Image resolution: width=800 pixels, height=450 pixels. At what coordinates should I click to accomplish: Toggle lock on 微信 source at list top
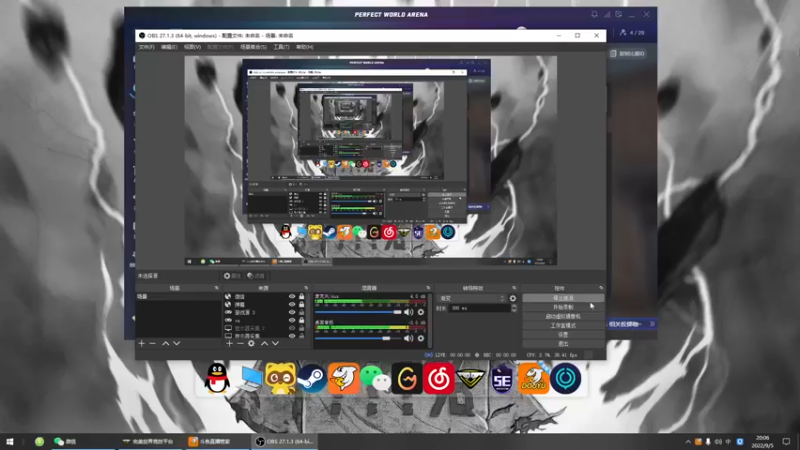pos(302,296)
